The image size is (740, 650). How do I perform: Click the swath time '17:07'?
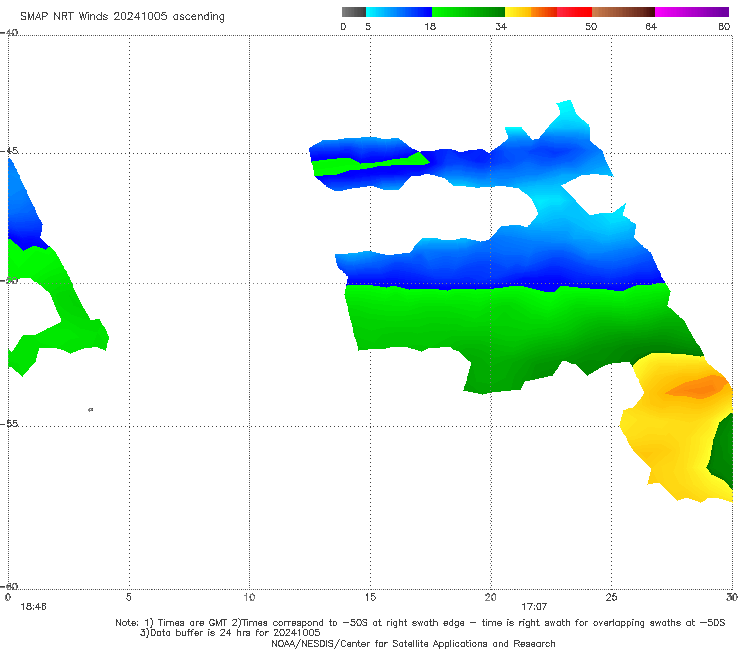534,607
